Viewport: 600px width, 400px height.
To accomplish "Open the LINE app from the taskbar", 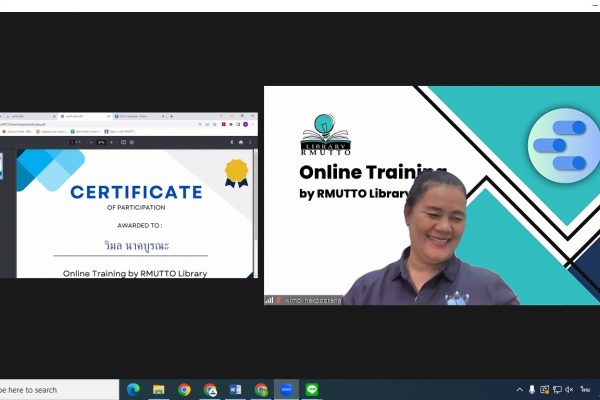I will 312,390.
